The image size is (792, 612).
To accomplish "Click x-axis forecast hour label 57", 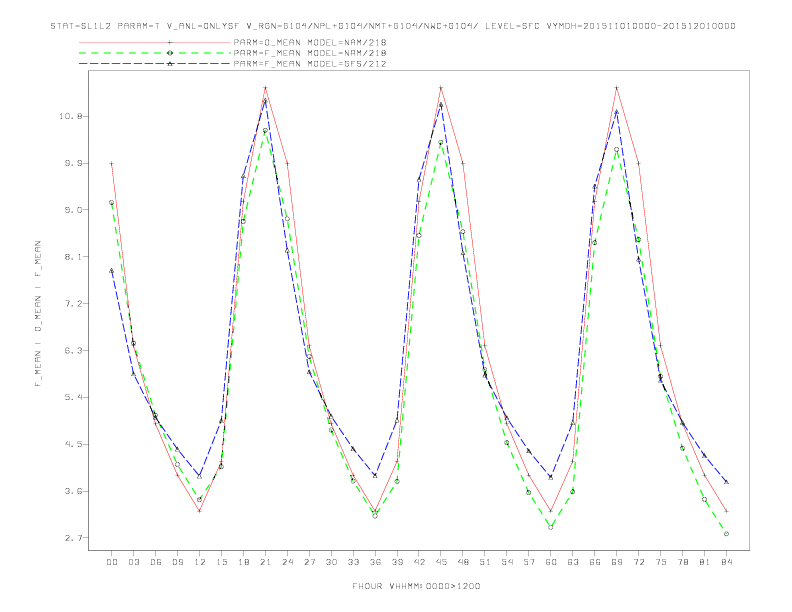I will point(529,562).
